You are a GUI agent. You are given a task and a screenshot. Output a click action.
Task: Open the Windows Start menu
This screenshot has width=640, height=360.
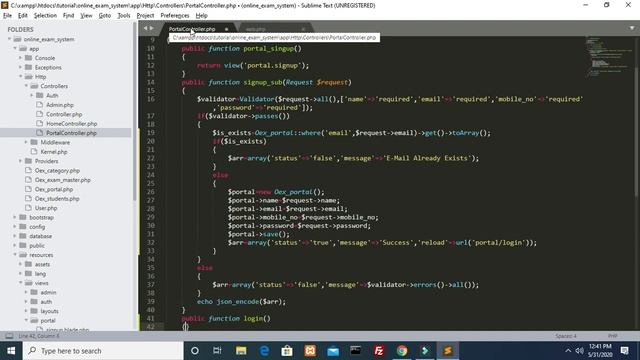(11, 351)
